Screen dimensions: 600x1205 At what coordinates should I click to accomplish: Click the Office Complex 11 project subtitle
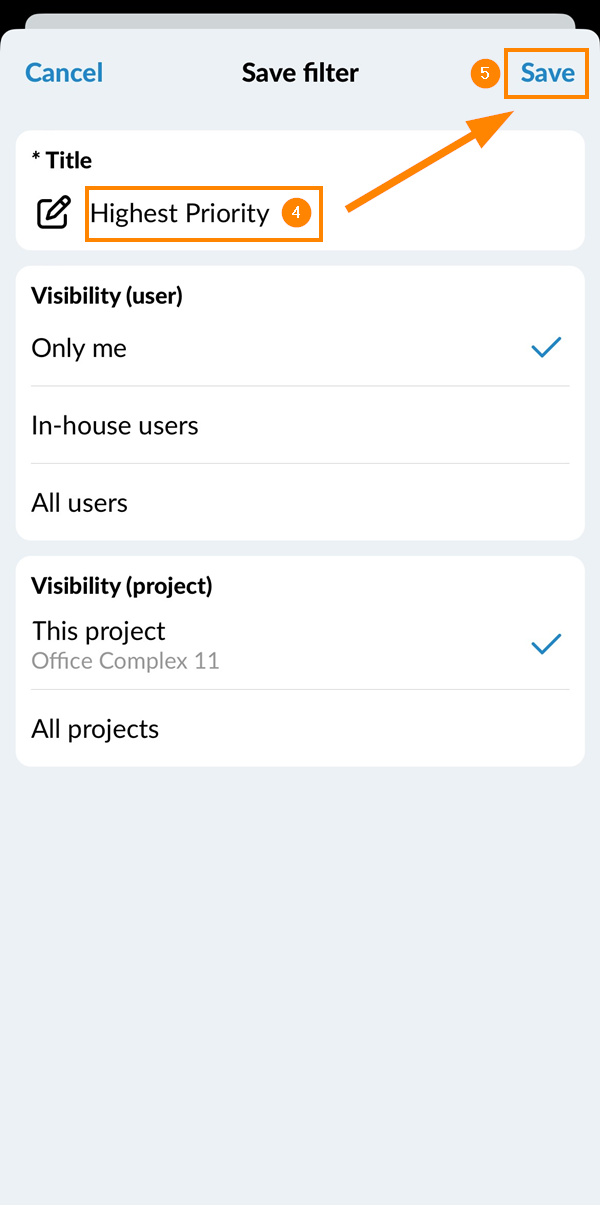125,661
